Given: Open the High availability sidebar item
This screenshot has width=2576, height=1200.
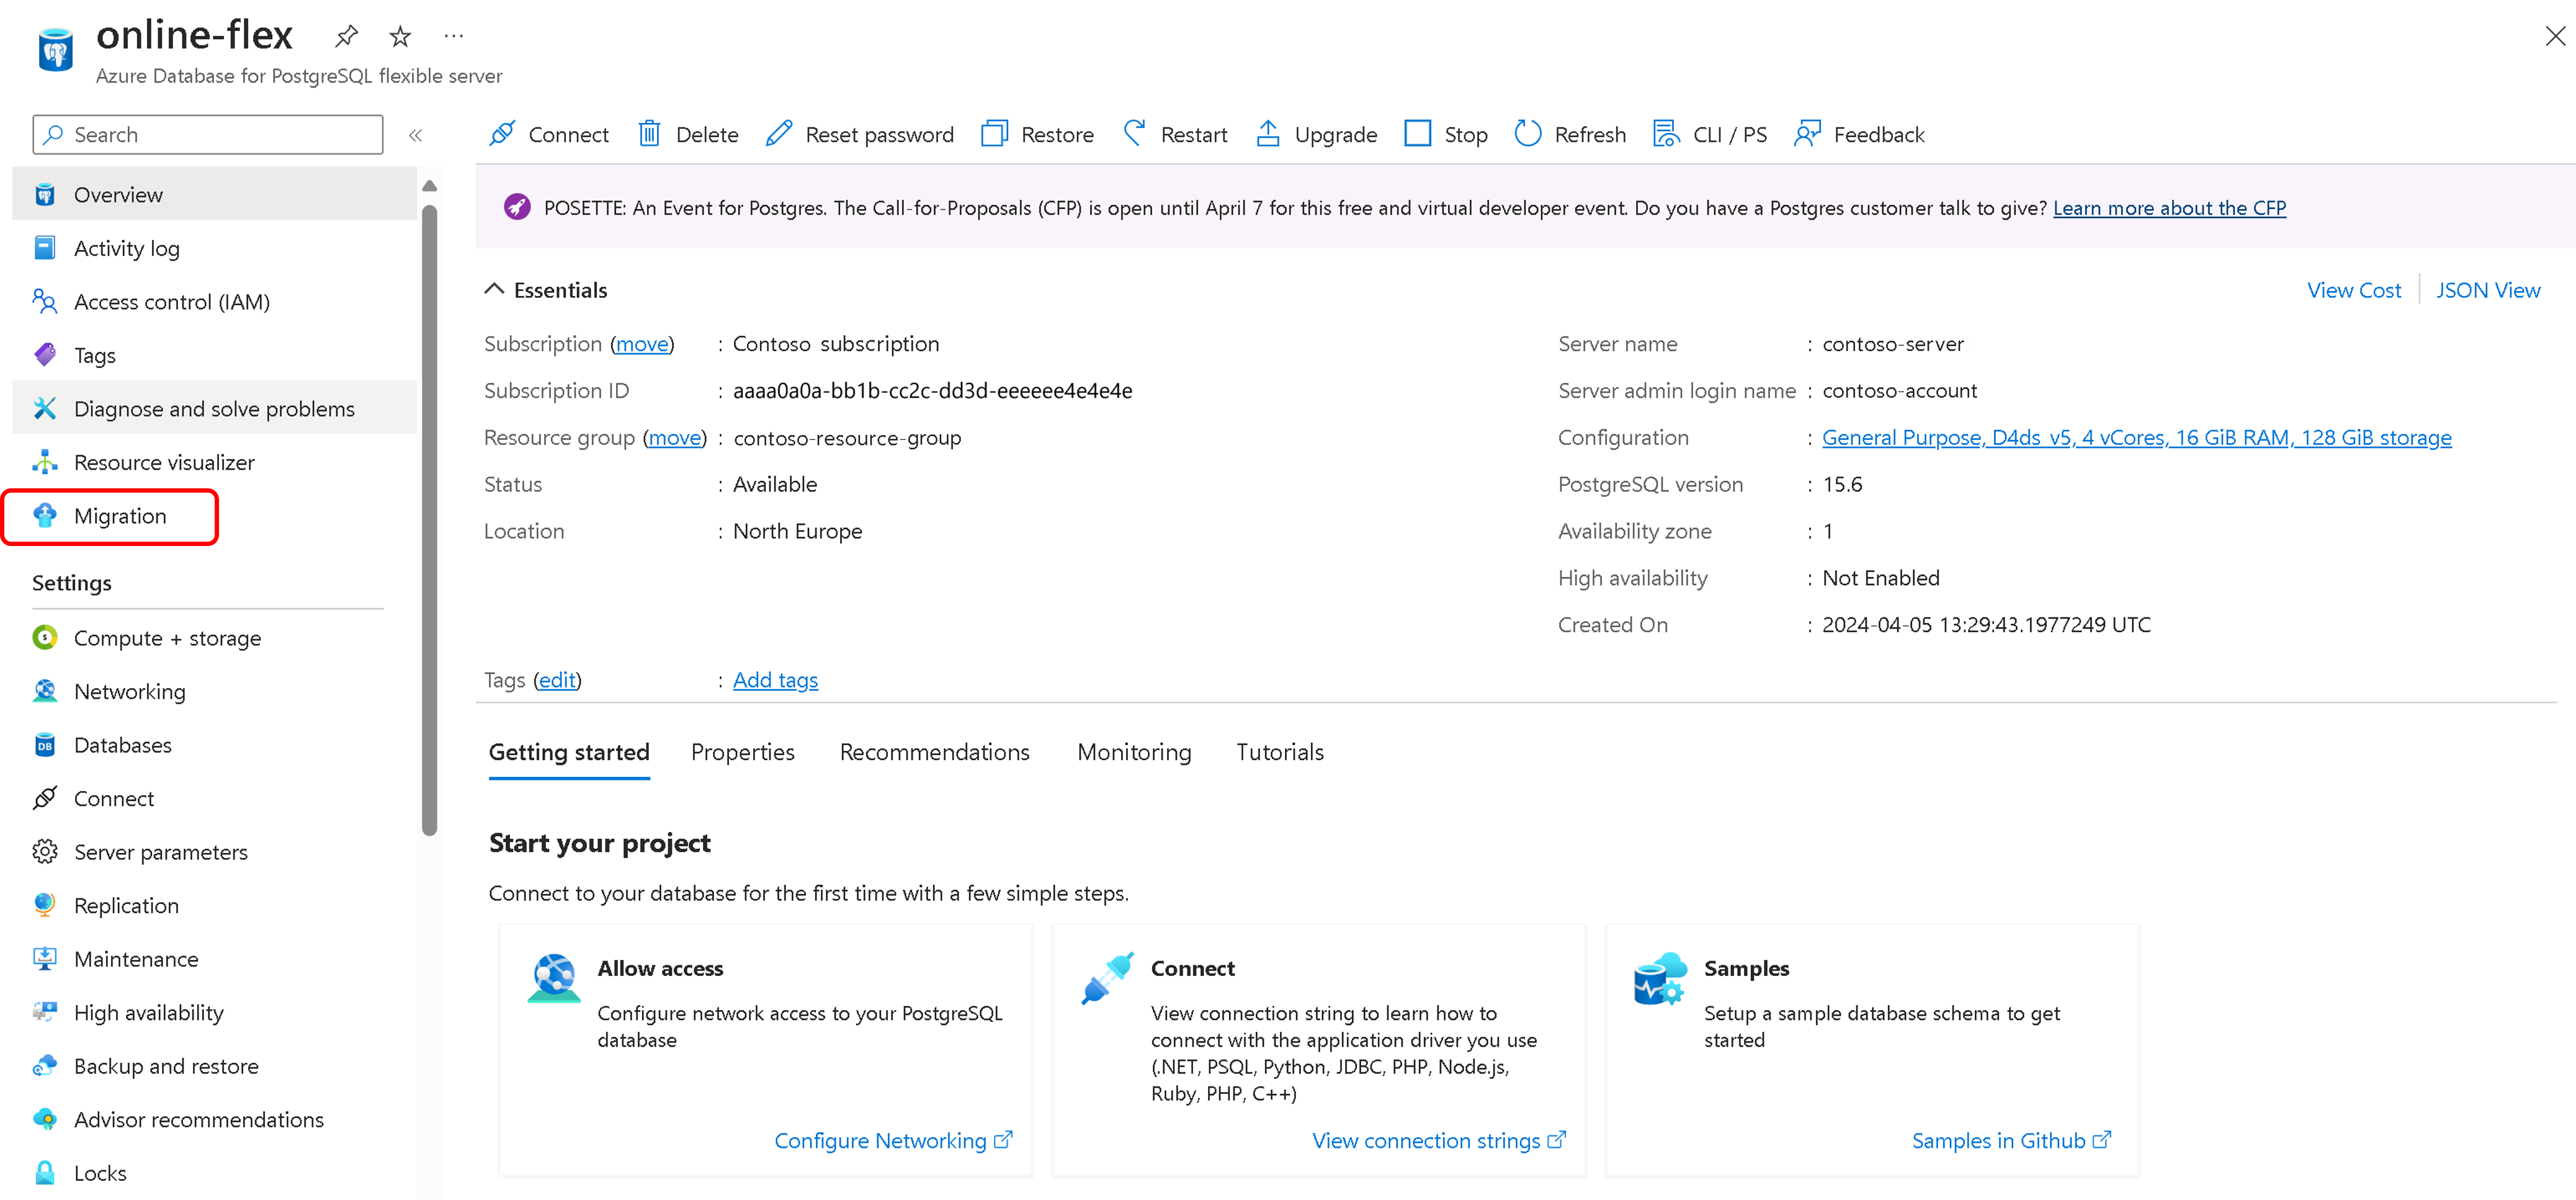Looking at the screenshot, I should 215,1012.
